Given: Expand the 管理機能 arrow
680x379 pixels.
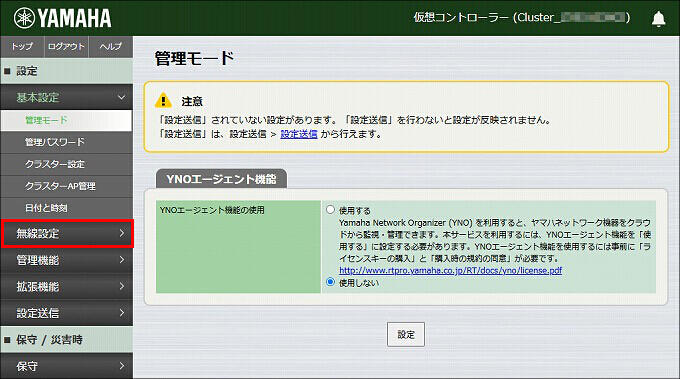Looking at the screenshot, I should pos(122,260).
